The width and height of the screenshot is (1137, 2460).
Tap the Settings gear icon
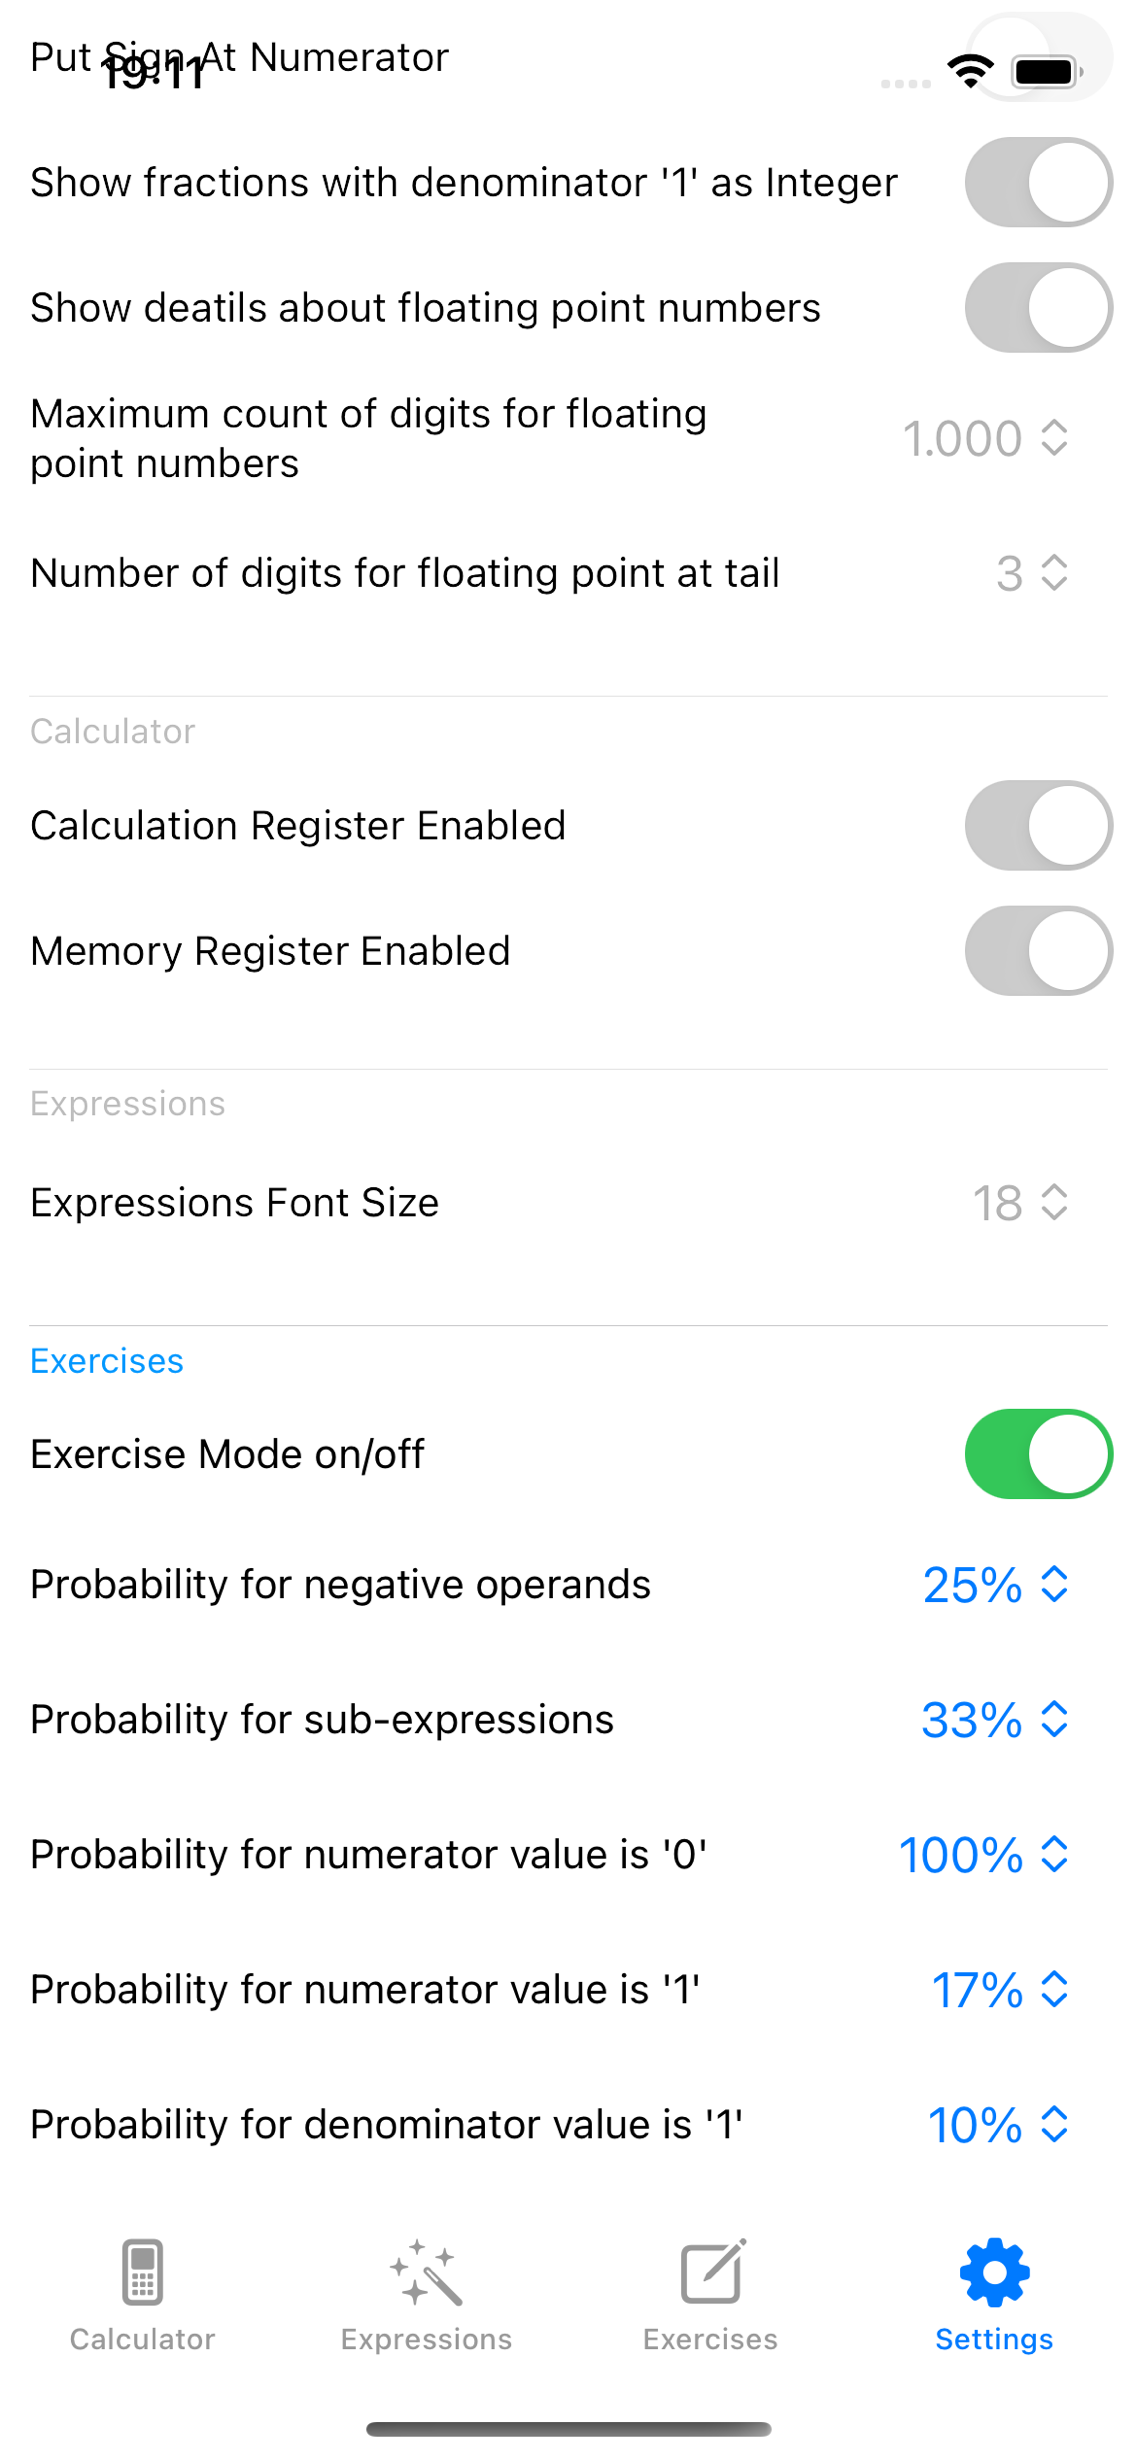994,2272
